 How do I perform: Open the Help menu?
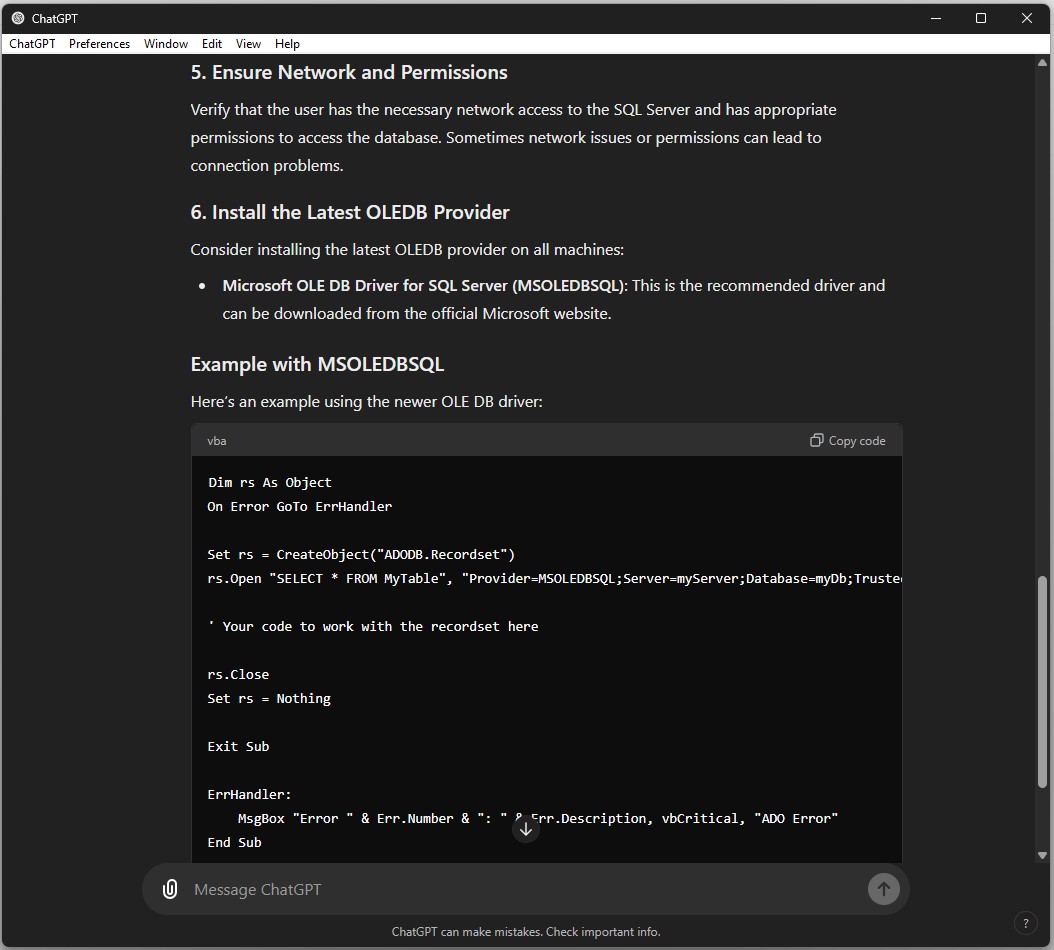(287, 44)
